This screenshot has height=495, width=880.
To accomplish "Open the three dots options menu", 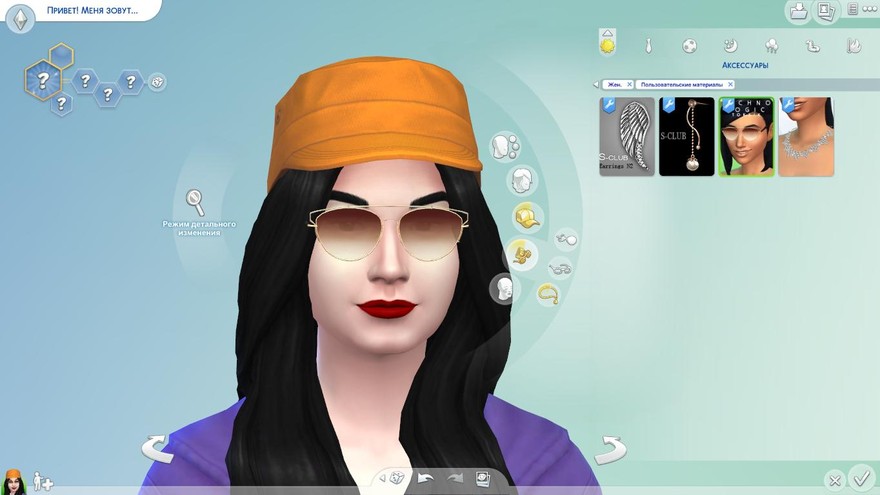I will [869, 9].
